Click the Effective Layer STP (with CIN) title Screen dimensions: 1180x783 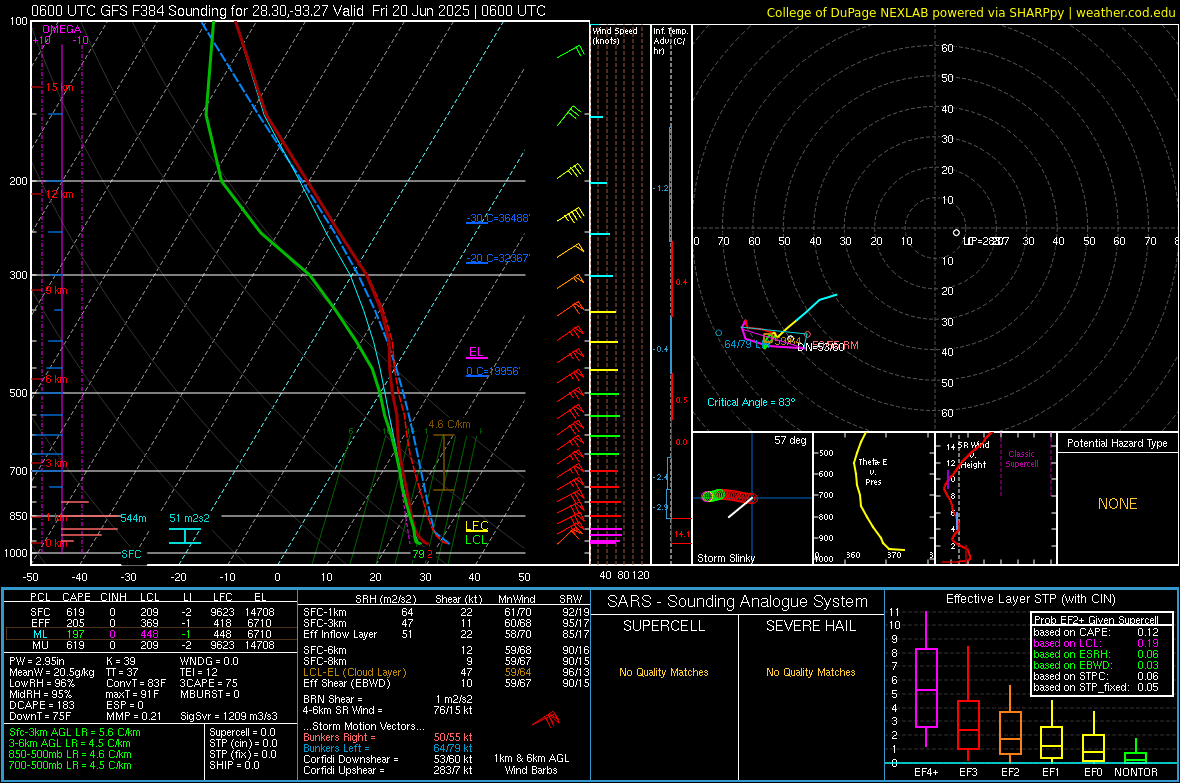[x=1030, y=599]
